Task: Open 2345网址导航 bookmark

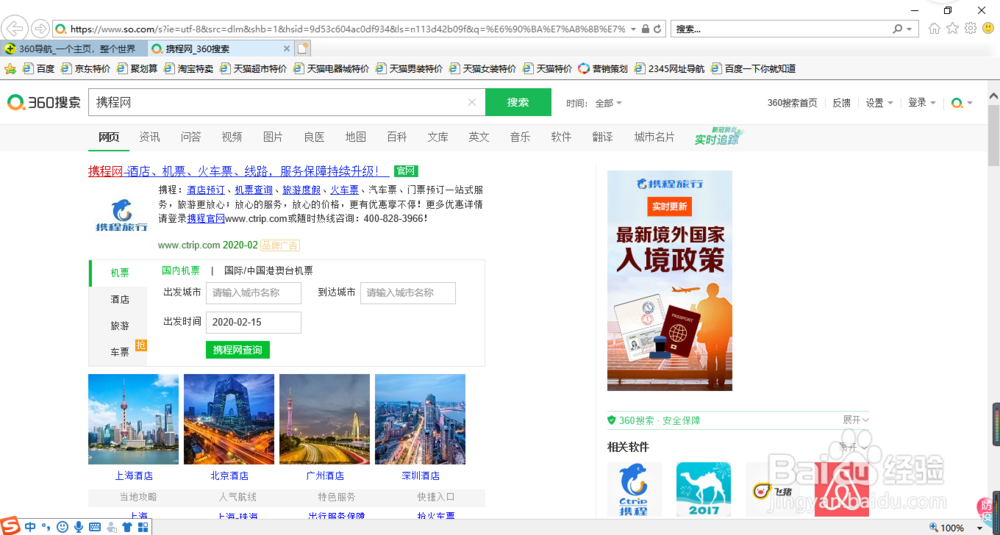Action: (x=670, y=69)
